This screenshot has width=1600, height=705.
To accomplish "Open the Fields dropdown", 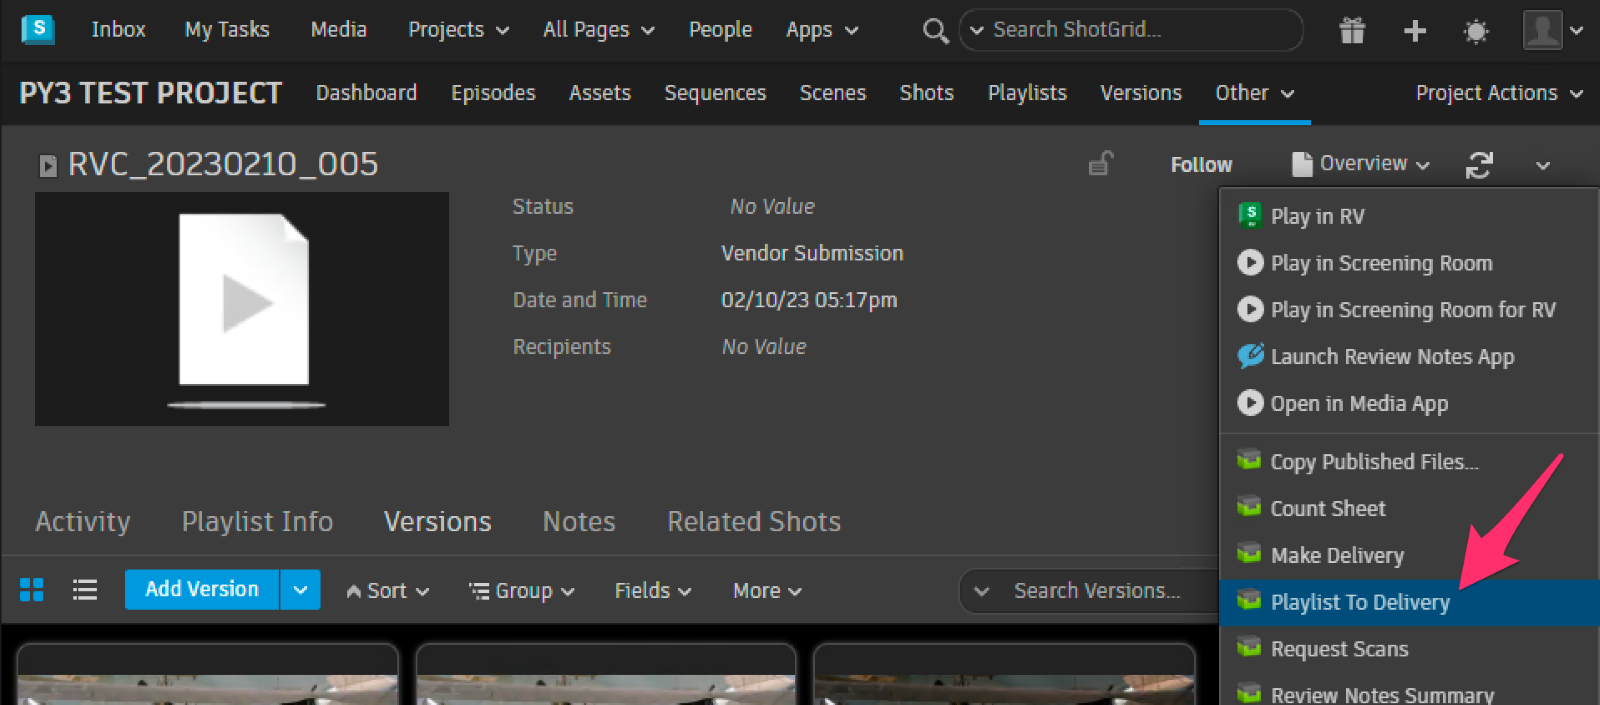I will (x=653, y=591).
